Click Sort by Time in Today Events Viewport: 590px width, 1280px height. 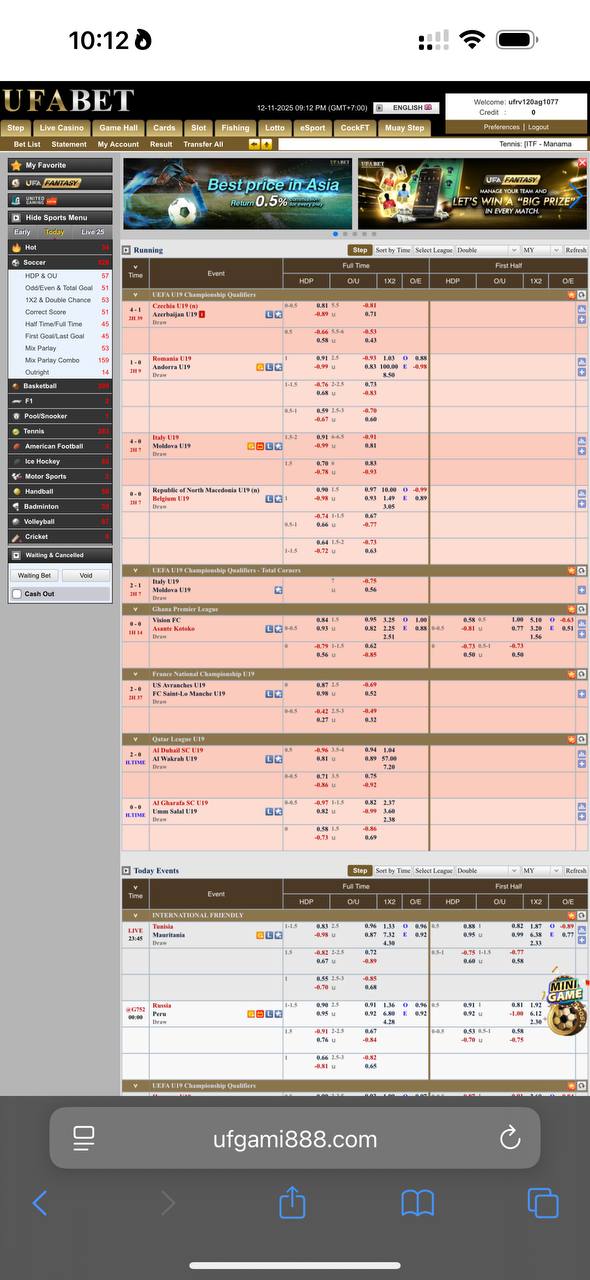click(x=393, y=870)
